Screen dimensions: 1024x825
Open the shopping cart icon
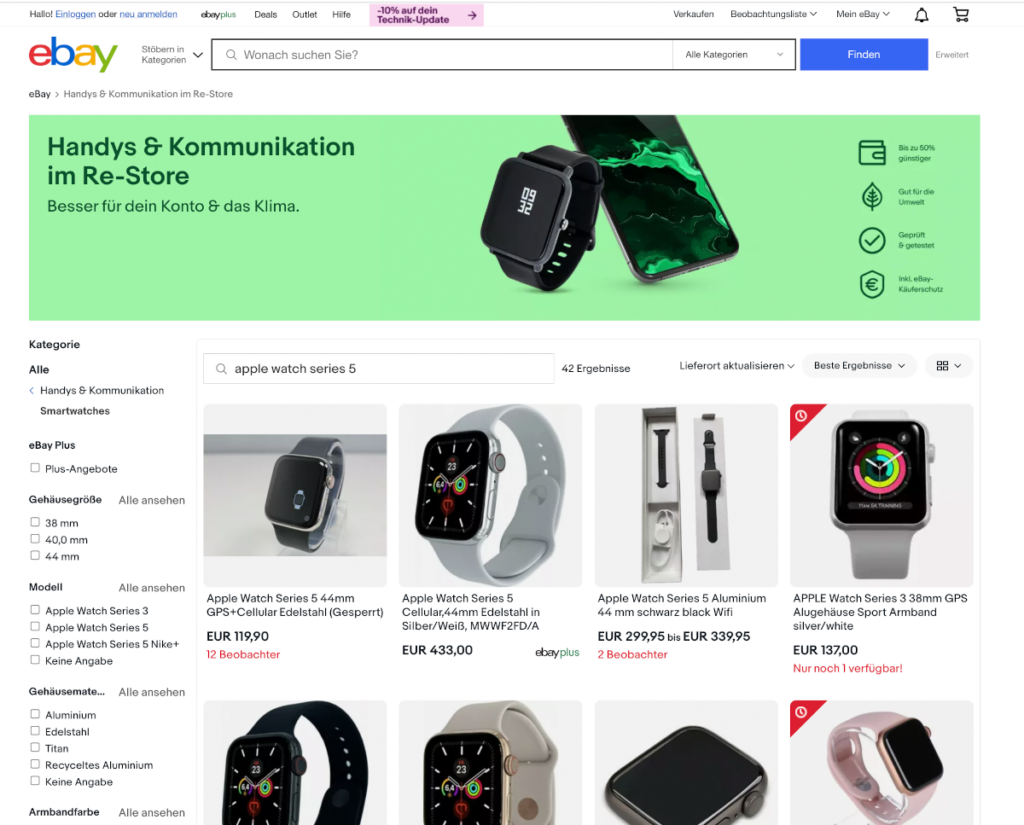pos(961,14)
